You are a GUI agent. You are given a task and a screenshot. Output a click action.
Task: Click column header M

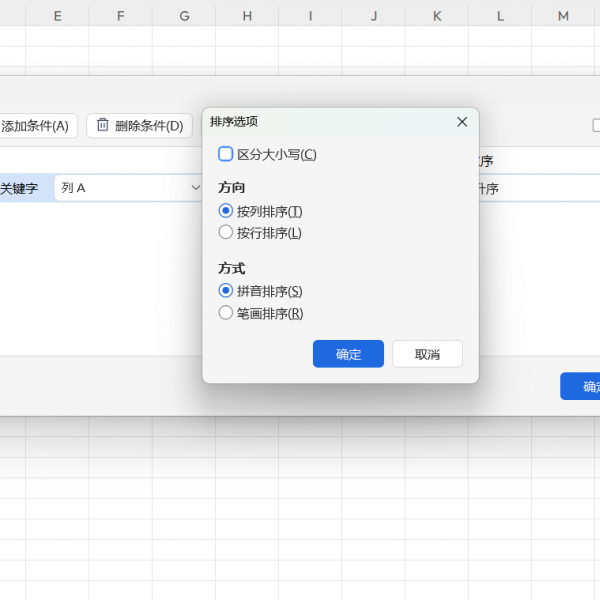click(563, 15)
